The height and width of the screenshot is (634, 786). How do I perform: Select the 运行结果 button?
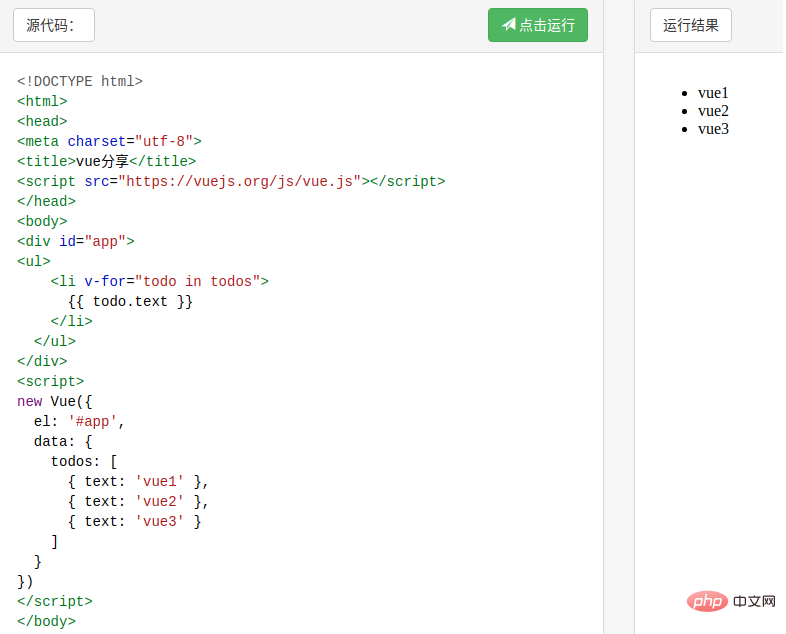pyautogui.click(x=691, y=26)
